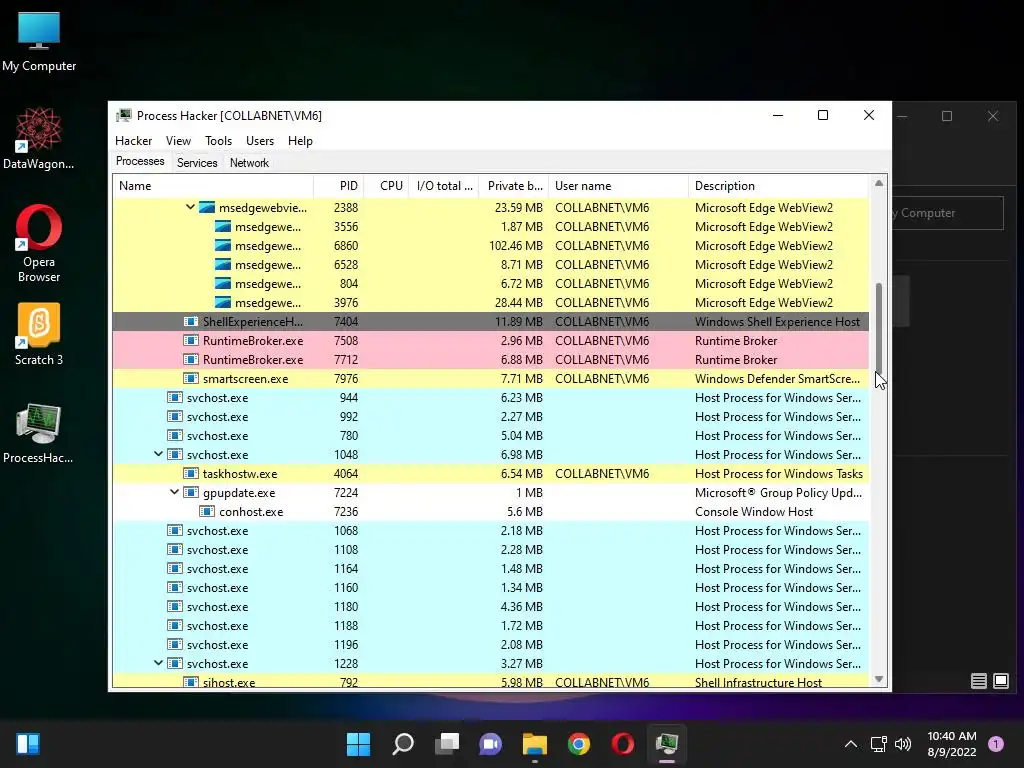1024x768 pixels.
Task: Open the ProcessHacker desktop shortcut
Action: coord(38,433)
